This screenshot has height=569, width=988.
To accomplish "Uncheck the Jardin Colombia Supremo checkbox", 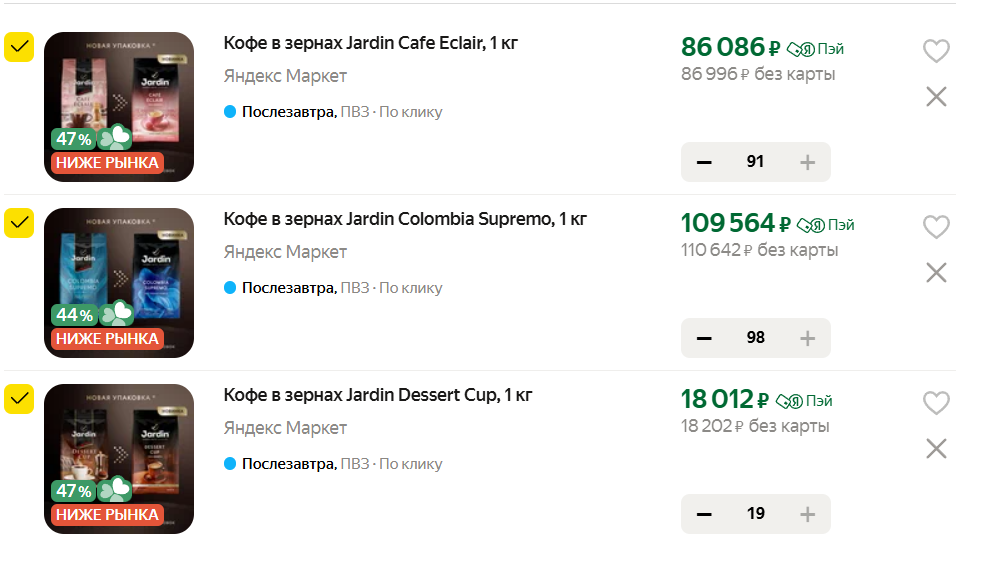I will tap(20, 223).
